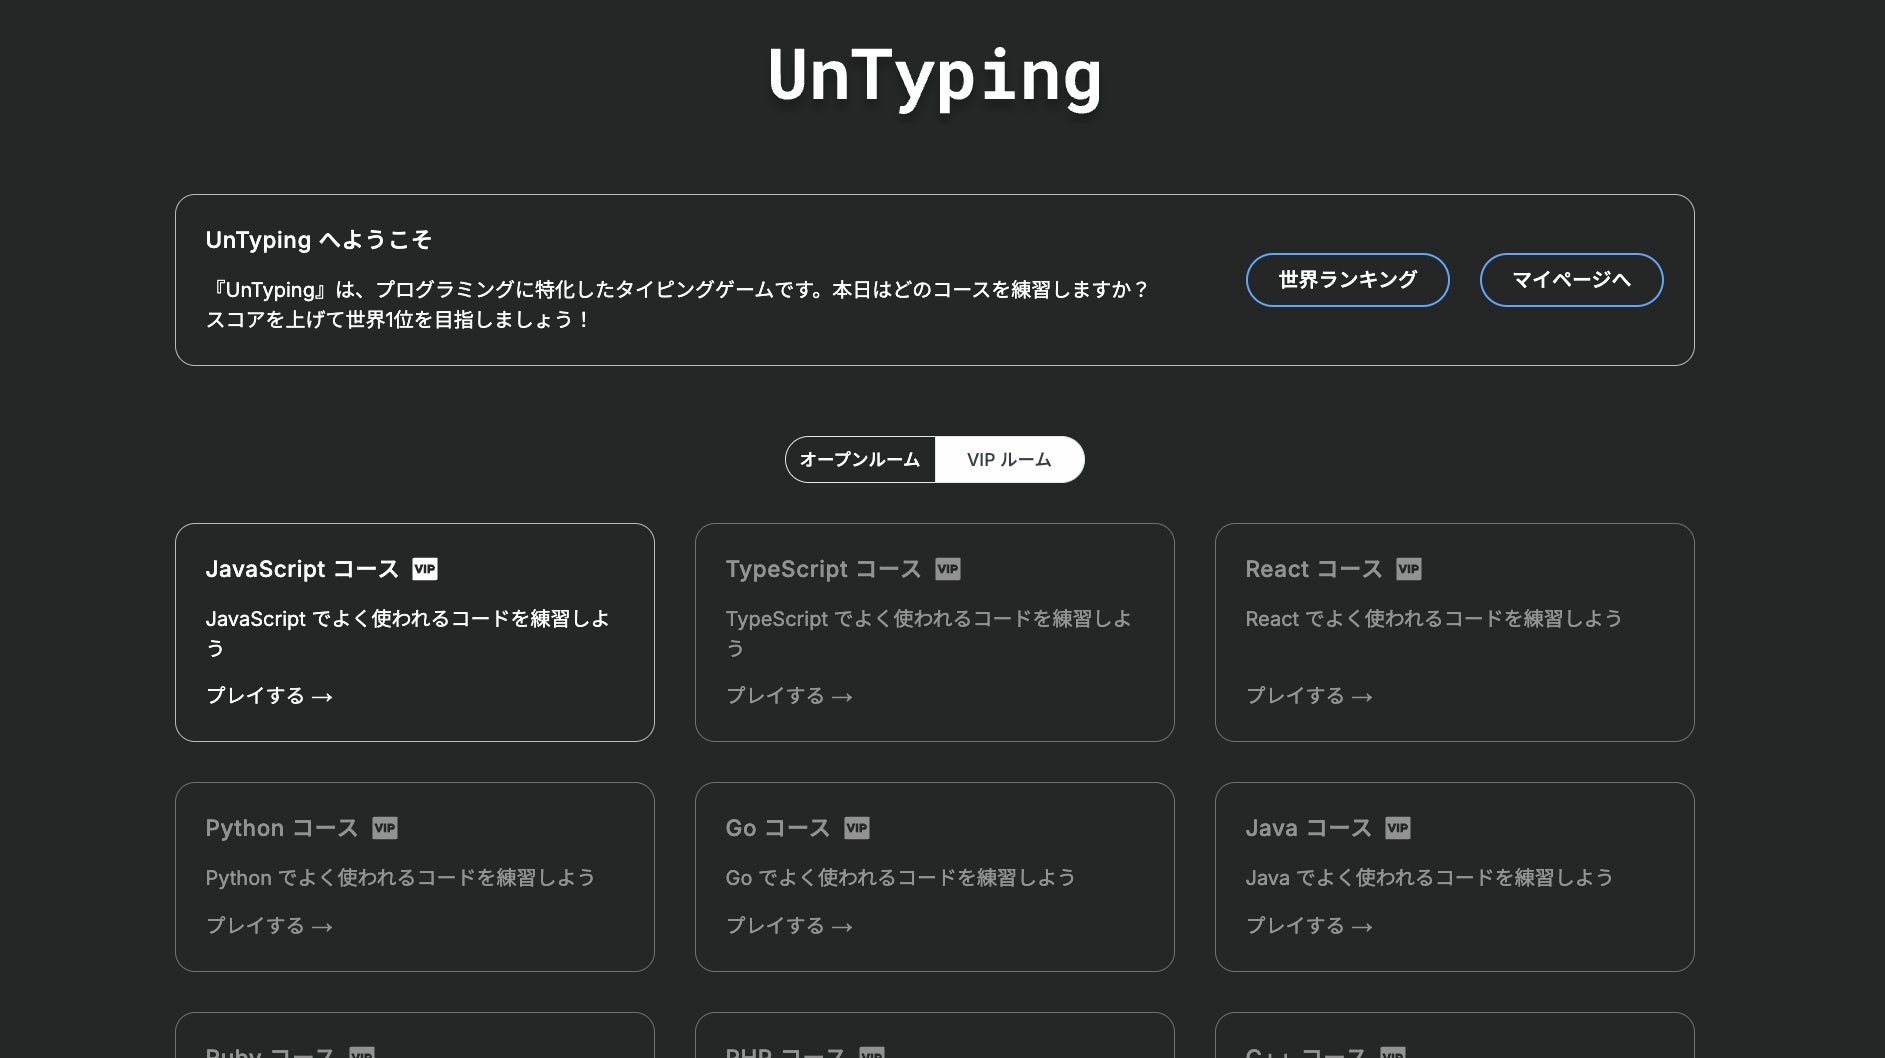The height and width of the screenshot is (1058, 1885).
Task: Click プレイする on the Python course
Action: (269, 926)
